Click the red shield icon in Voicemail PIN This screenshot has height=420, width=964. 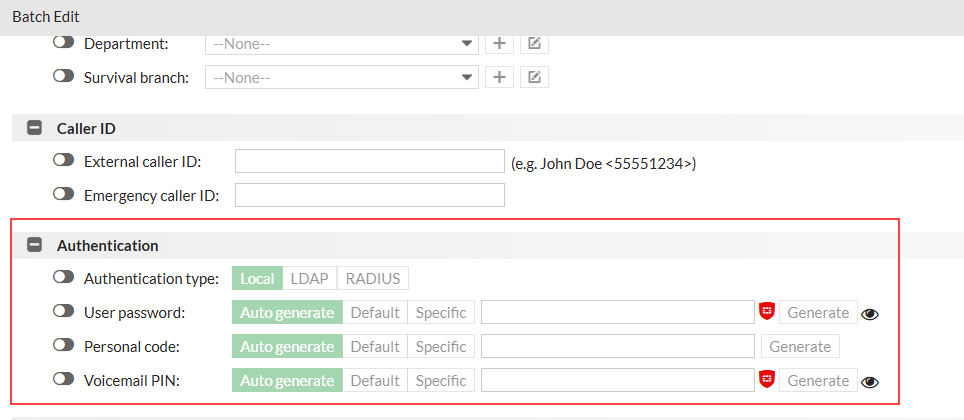[767, 380]
